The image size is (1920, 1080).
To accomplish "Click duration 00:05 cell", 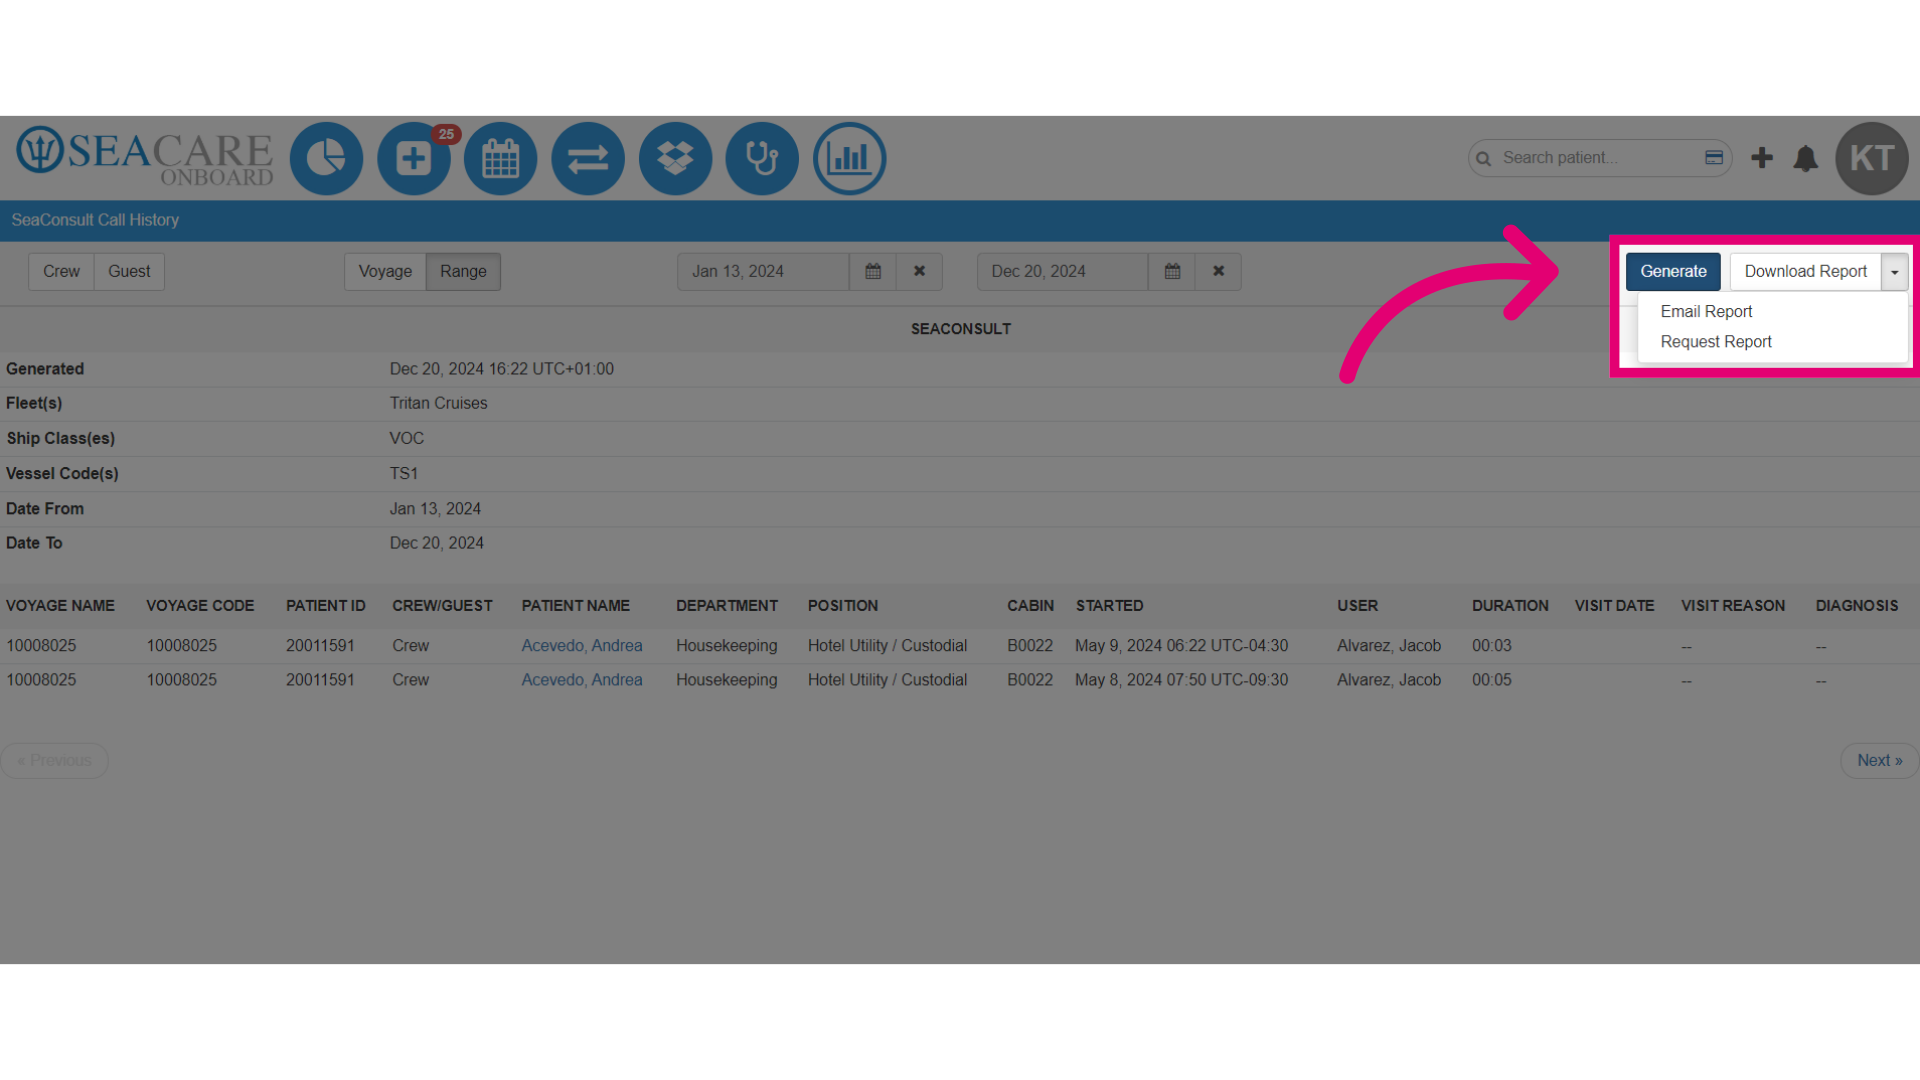I will click(x=1491, y=679).
